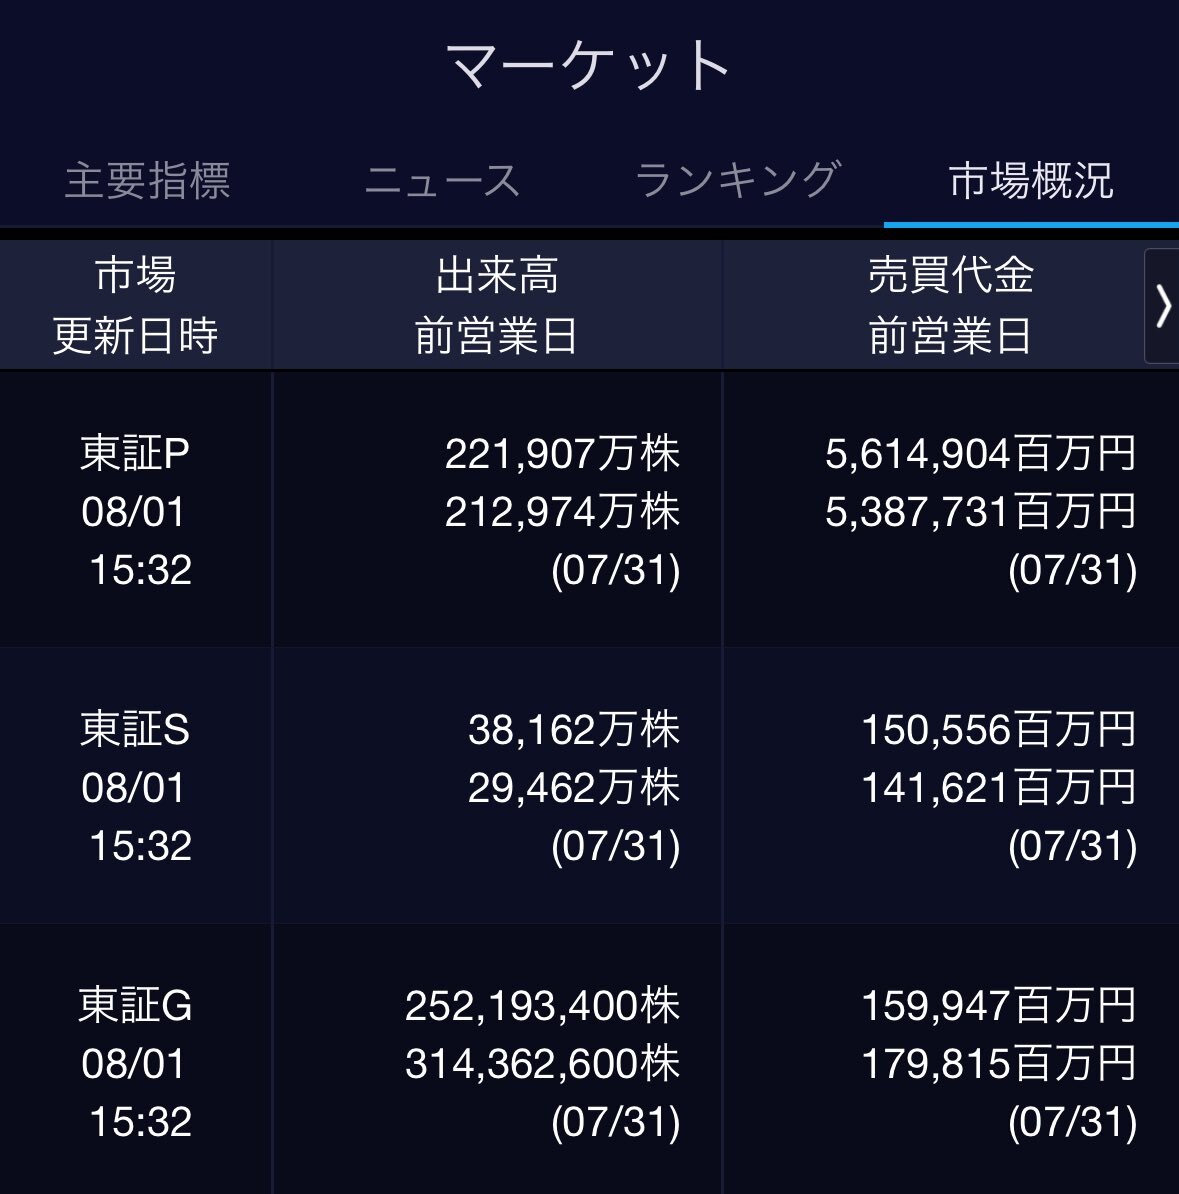Image resolution: width=1179 pixels, height=1194 pixels.
Task: Select 東証P volume 221,907万株
Action: 562,453
